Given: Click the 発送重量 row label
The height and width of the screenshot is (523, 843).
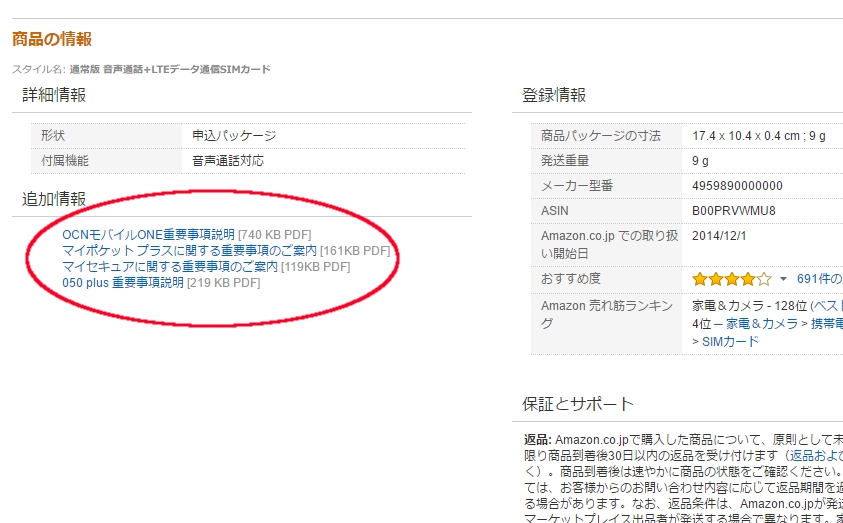Looking at the screenshot, I should pyautogui.click(x=565, y=161).
